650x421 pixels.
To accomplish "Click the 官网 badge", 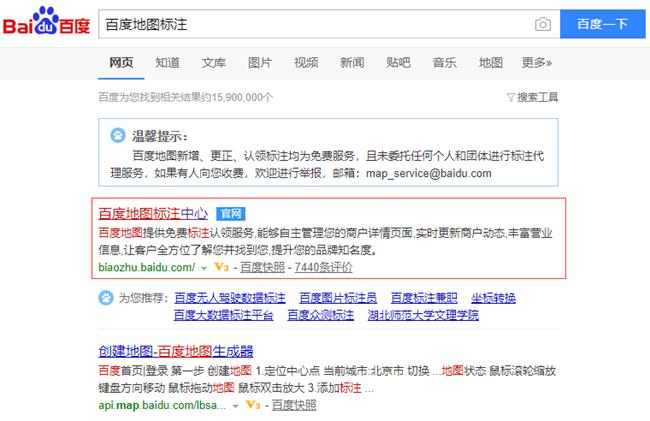I will pyautogui.click(x=231, y=214).
